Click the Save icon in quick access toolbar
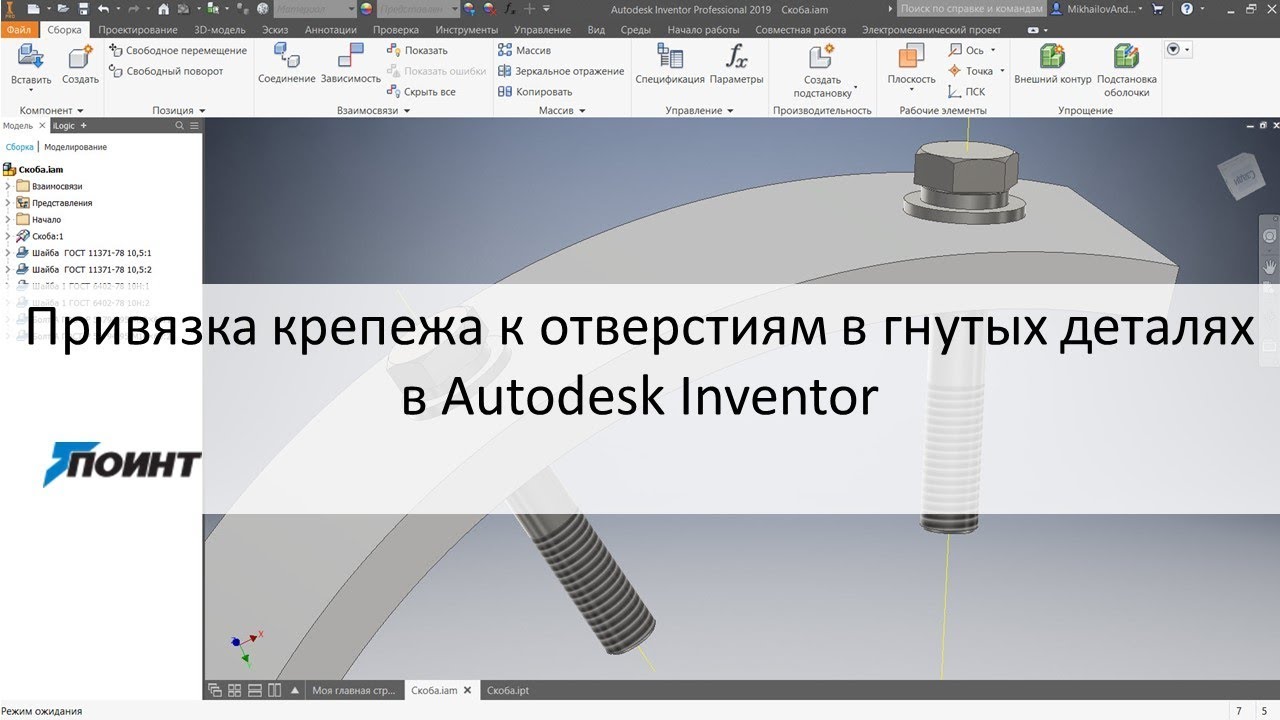Image resolution: width=1280 pixels, height=720 pixels. (x=84, y=8)
